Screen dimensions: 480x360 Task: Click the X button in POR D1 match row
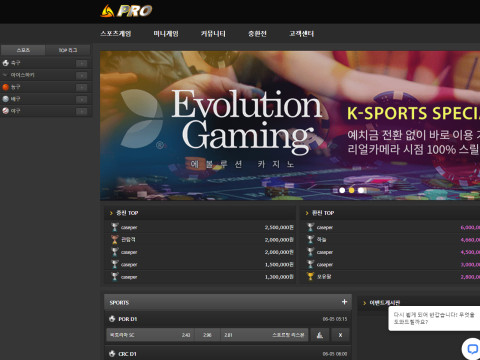340,335
